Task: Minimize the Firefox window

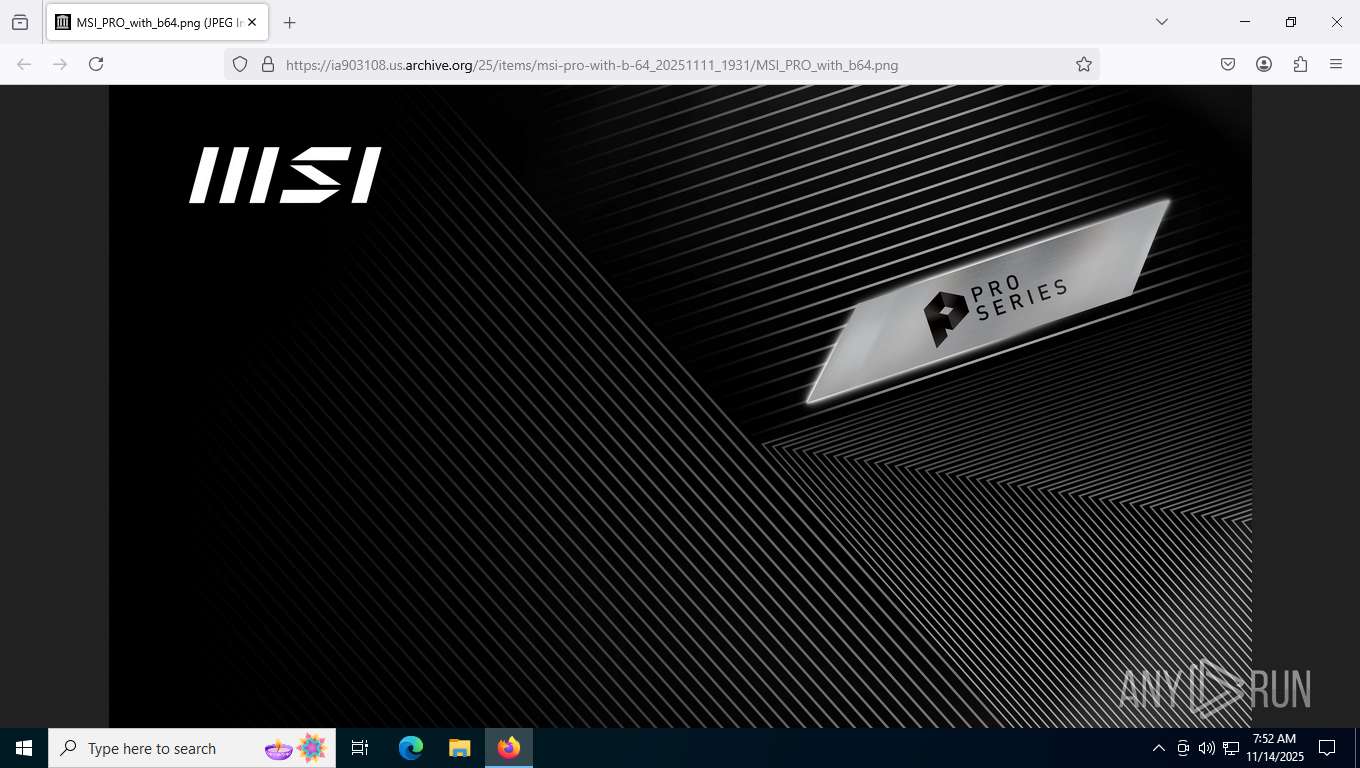Action: point(1245,22)
